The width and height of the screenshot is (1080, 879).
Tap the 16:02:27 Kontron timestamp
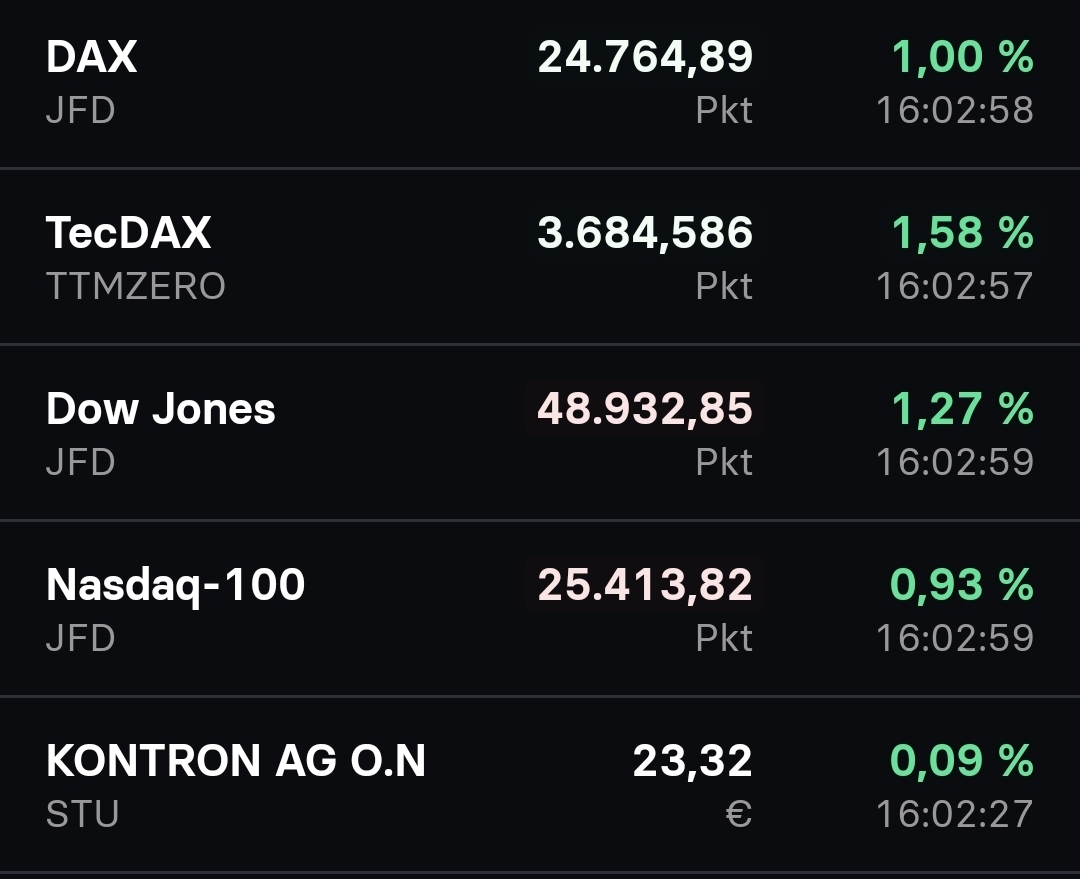(x=954, y=814)
